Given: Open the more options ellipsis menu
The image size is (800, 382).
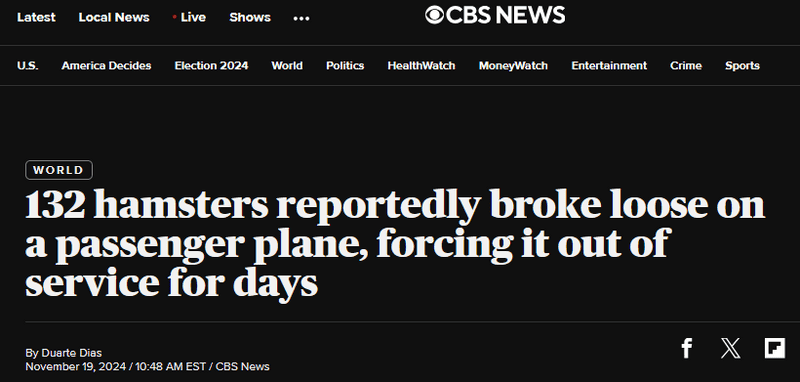Looking at the screenshot, I should 302,18.
